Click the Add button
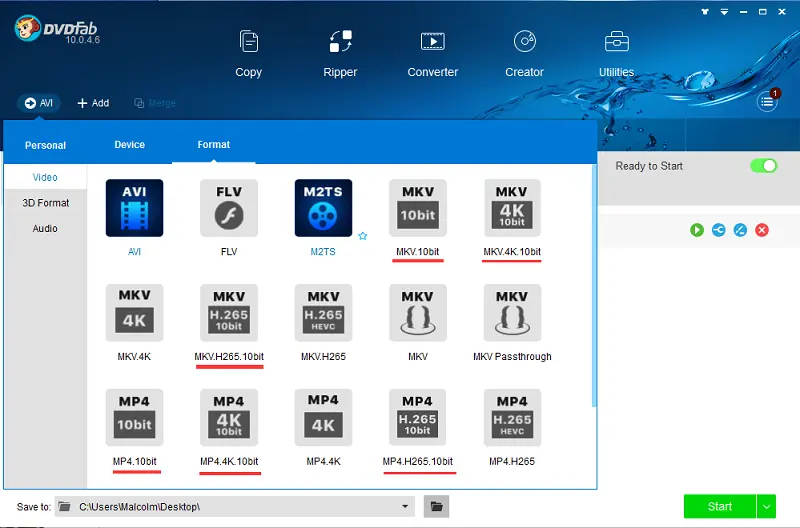 click(x=93, y=103)
